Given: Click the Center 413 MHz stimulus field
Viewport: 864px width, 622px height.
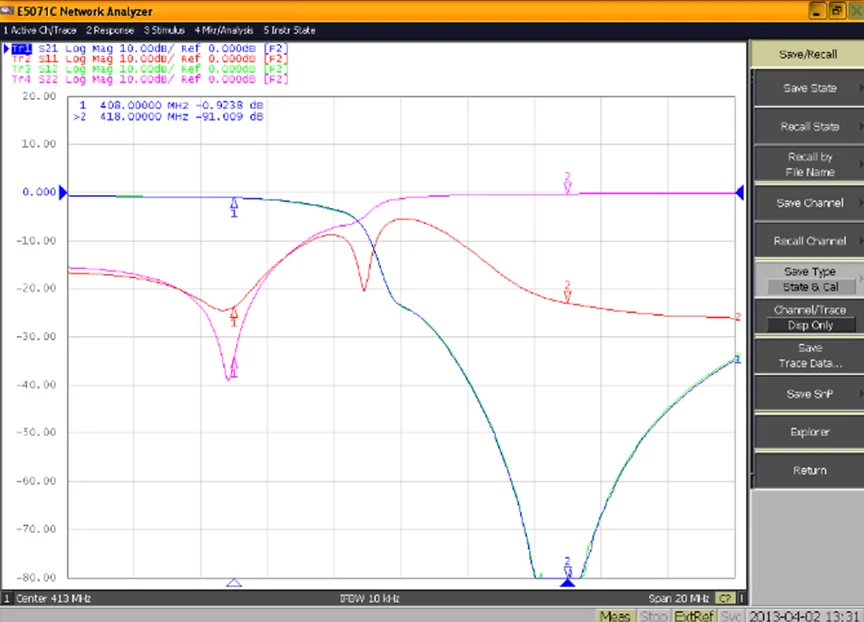Looking at the screenshot, I should click(54, 598).
